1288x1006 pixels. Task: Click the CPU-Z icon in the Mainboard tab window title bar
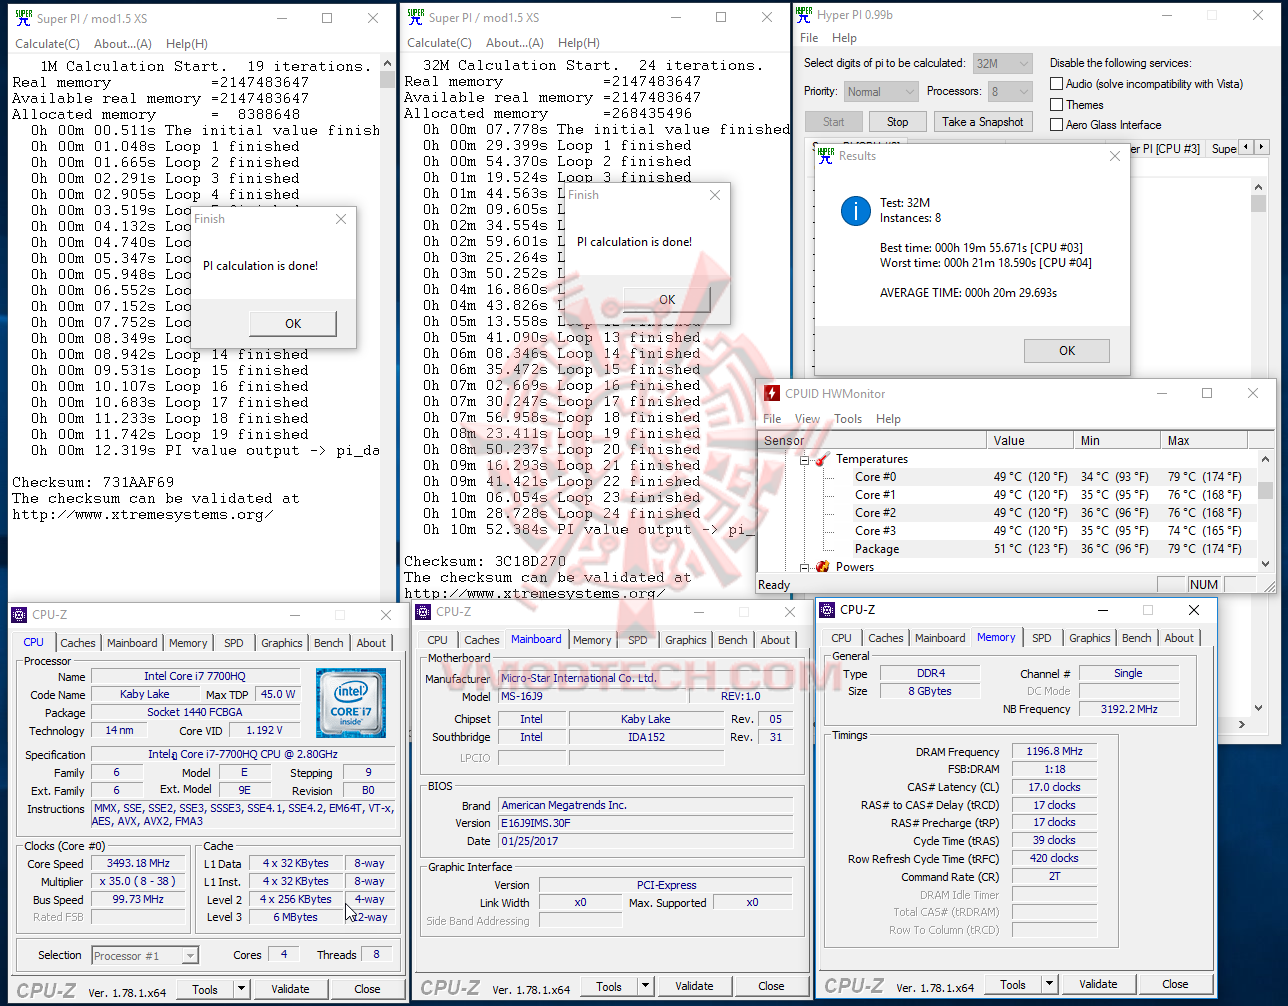(424, 612)
